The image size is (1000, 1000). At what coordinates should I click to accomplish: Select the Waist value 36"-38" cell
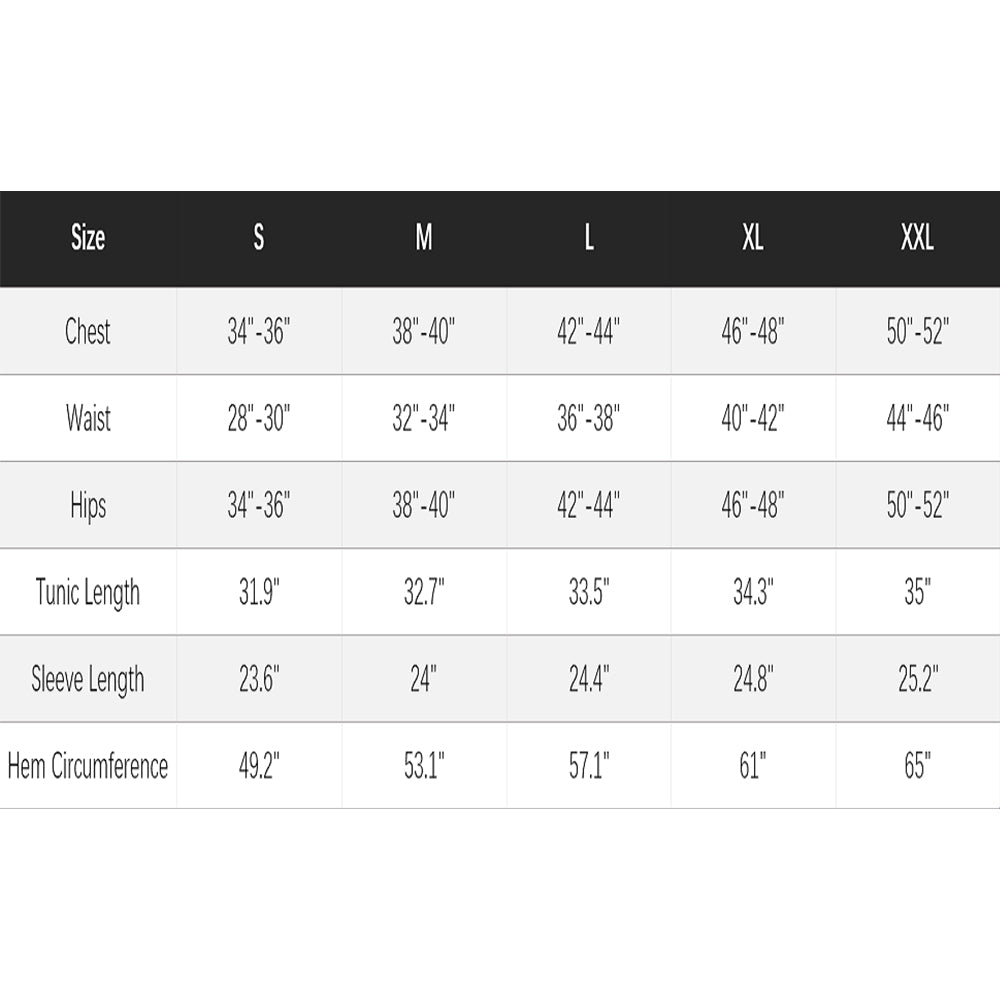[589, 418]
